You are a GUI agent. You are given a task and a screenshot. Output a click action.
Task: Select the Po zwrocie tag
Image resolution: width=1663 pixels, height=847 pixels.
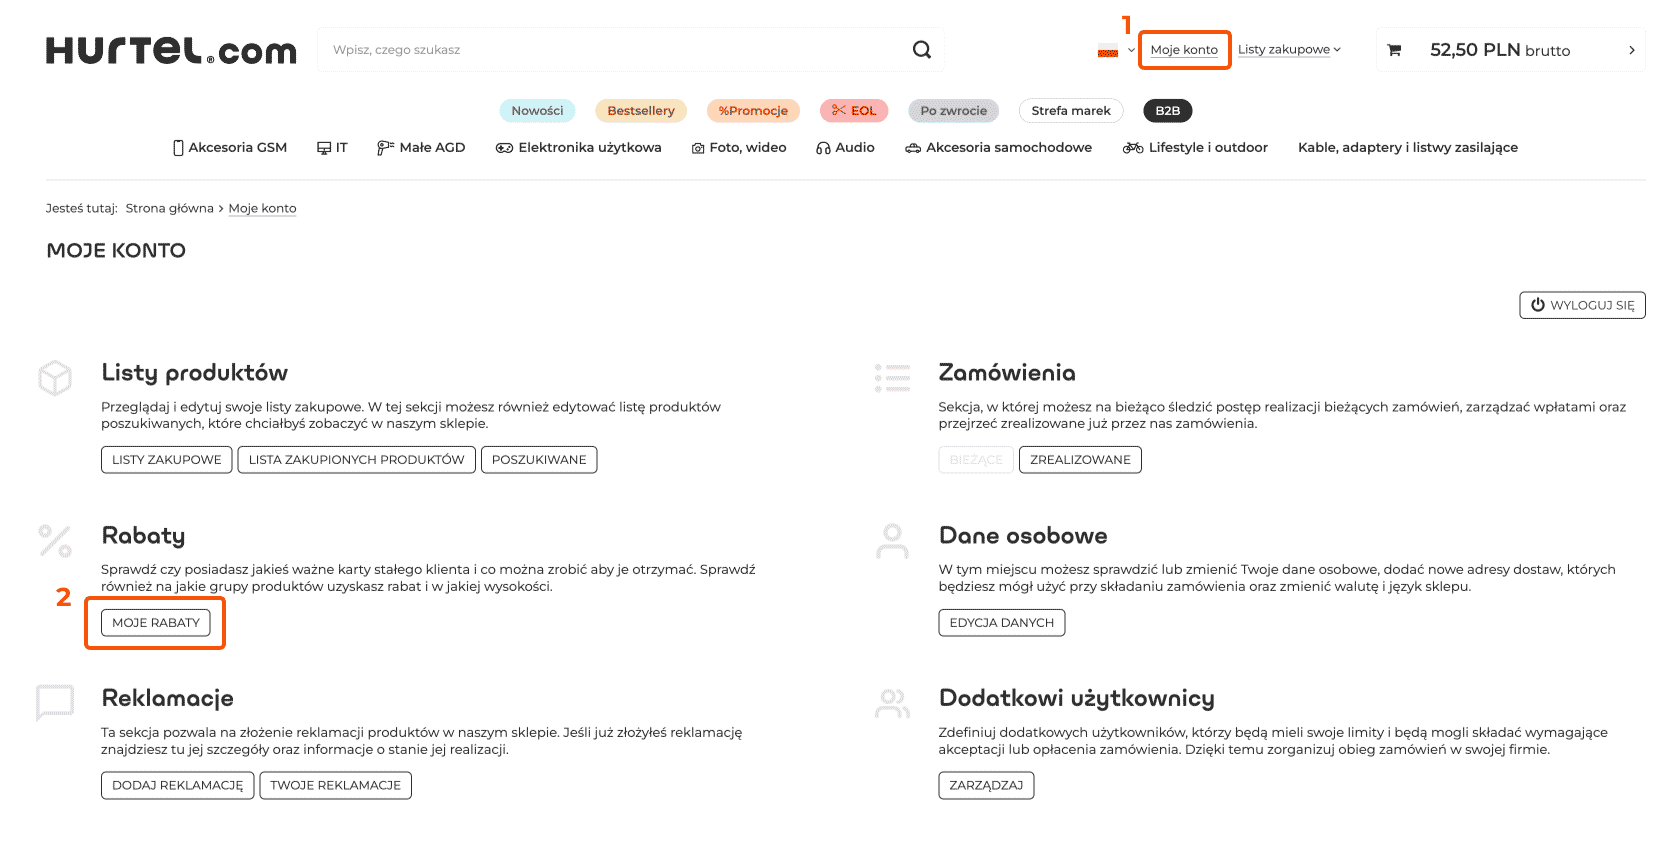[953, 111]
